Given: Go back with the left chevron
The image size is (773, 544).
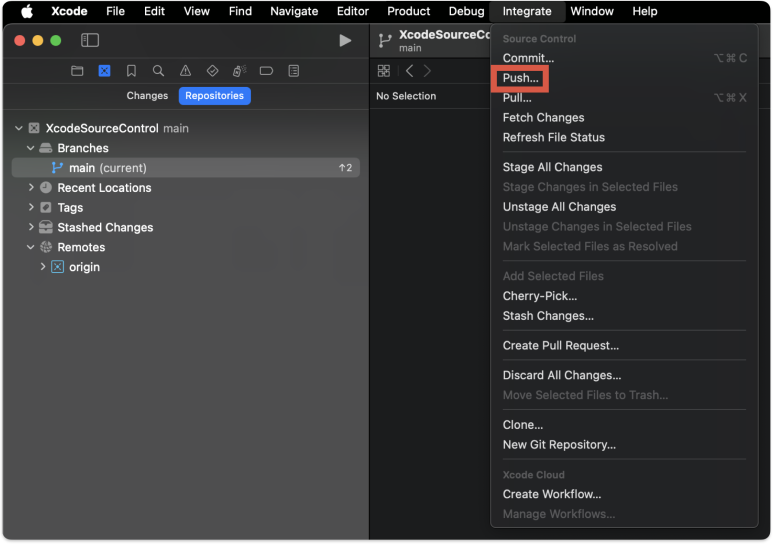Looking at the screenshot, I should [409, 71].
